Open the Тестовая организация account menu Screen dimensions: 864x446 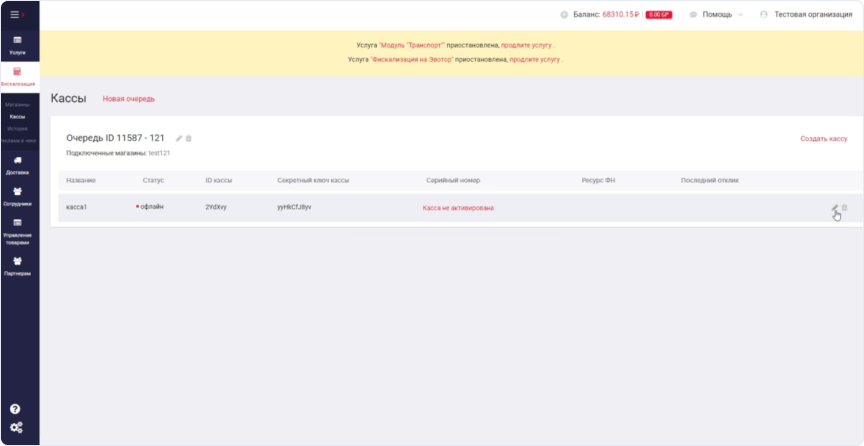[812, 15]
